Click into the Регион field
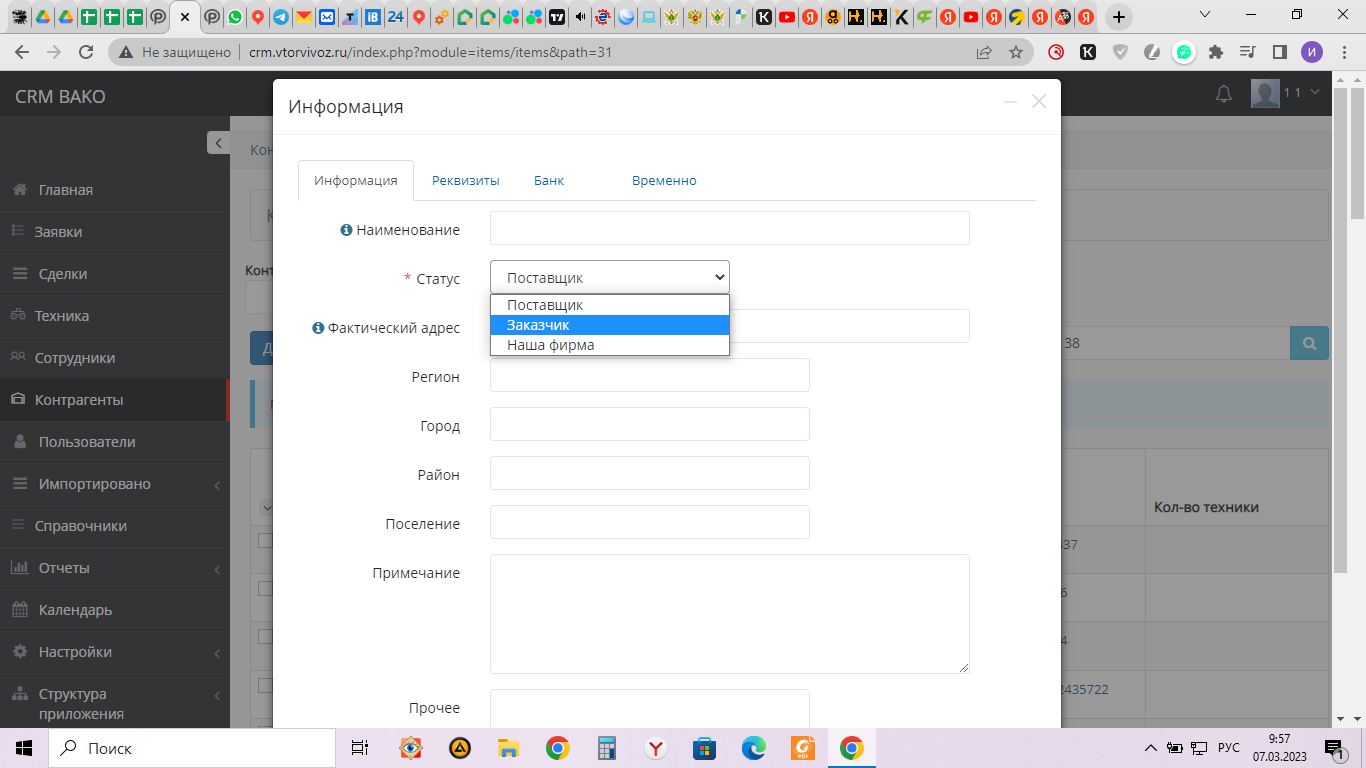Image resolution: width=1366 pixels, height=768 pixels. (650, 375)
